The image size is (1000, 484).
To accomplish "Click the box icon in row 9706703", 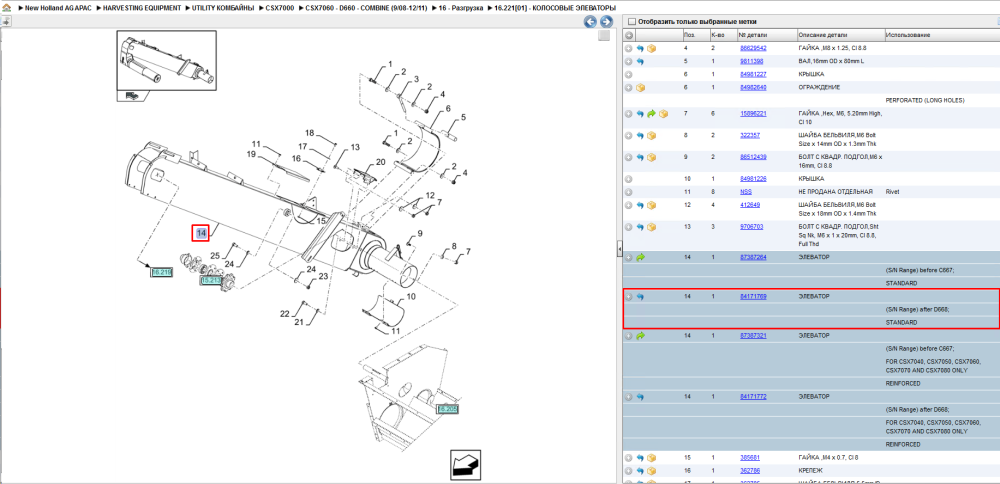I will pyautogui.click(x=652, y=227).
